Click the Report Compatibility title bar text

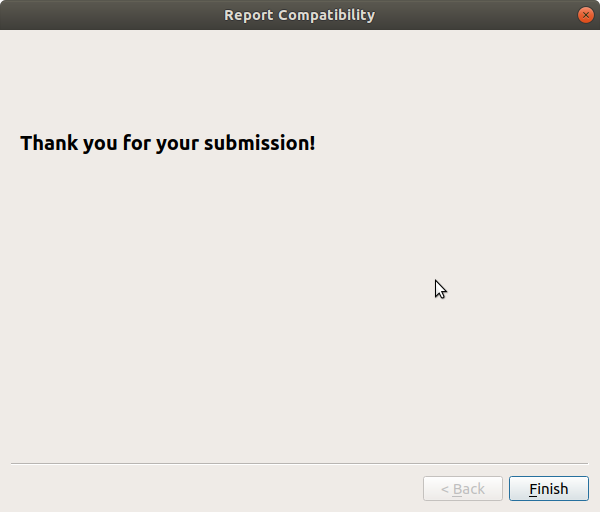coord(300,15)
